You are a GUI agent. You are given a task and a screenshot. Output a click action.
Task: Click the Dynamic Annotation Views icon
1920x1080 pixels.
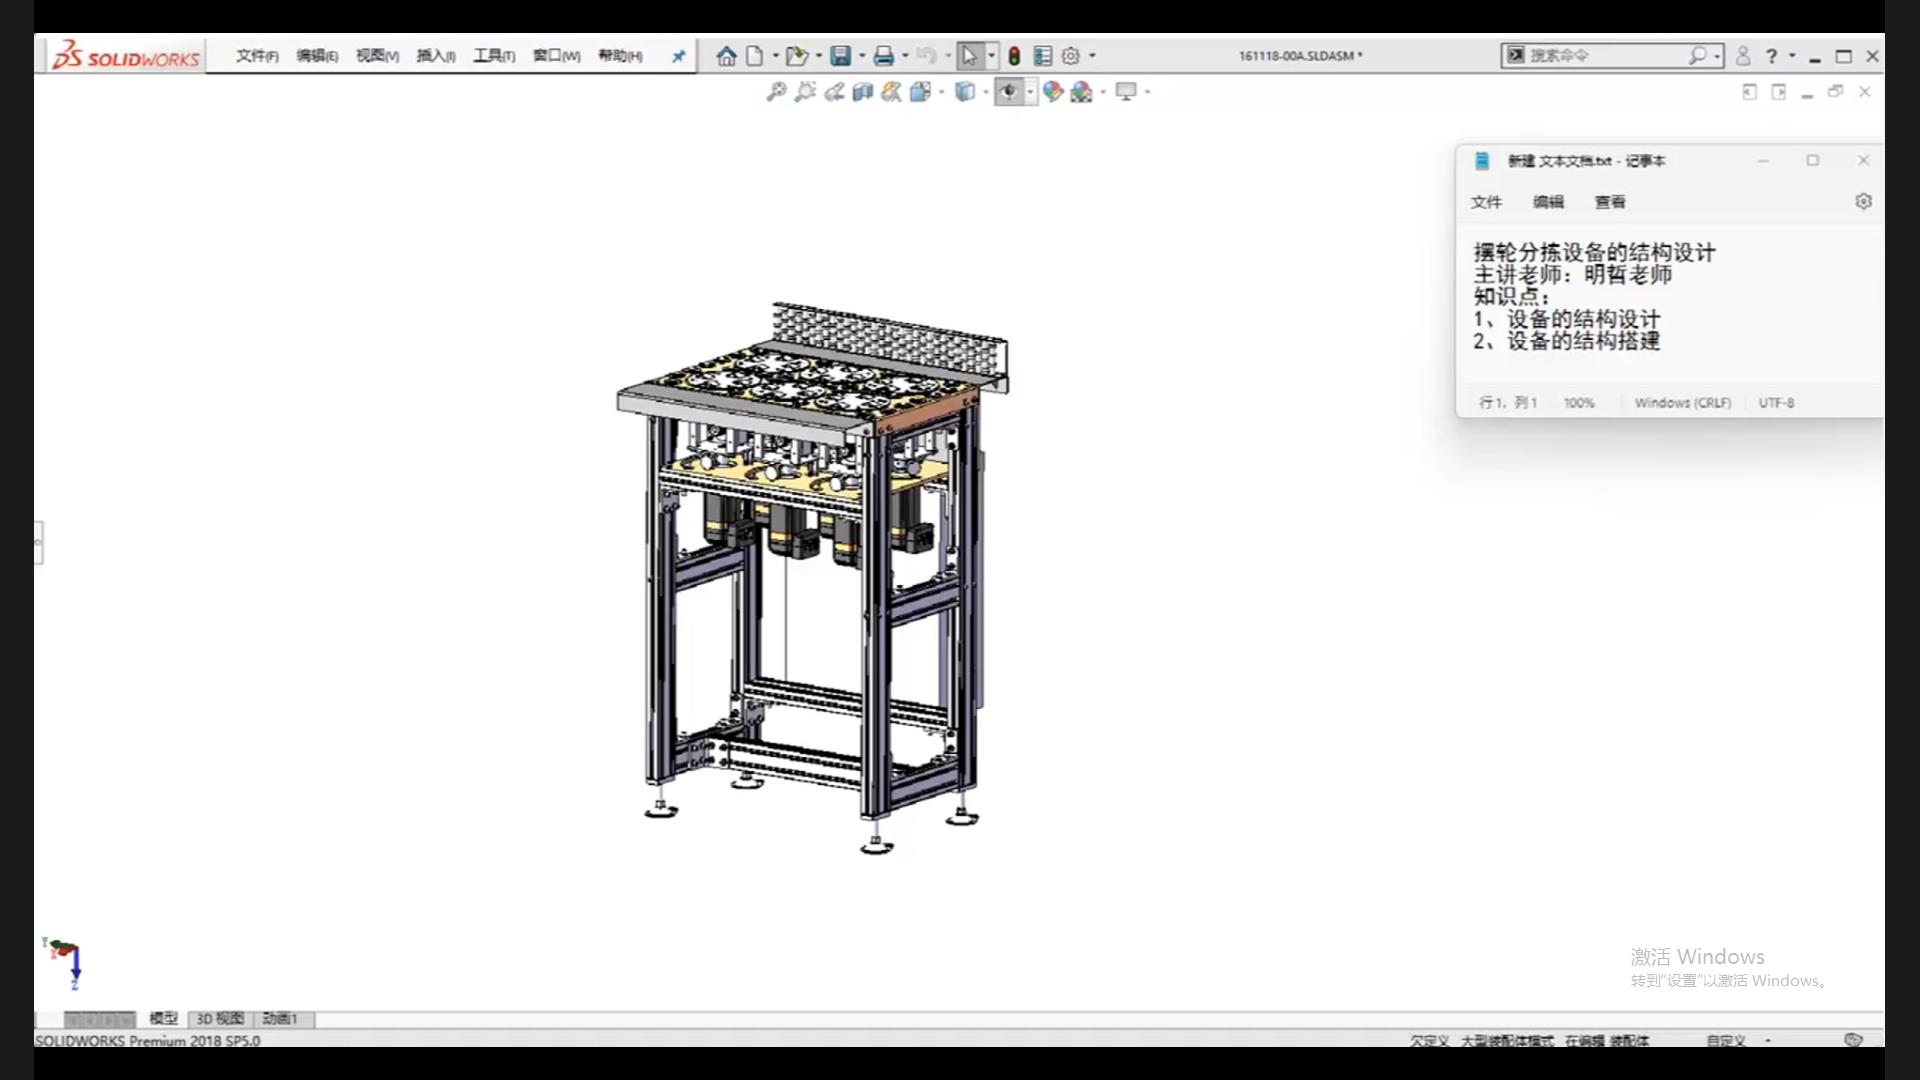point(891,92)
